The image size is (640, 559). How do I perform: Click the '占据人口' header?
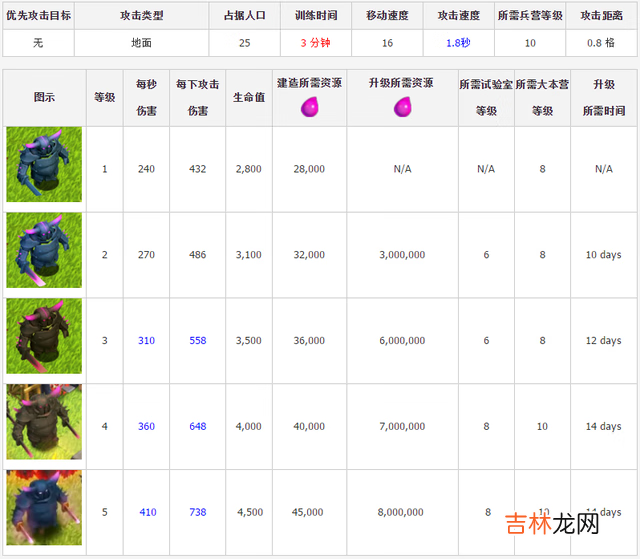(244, 16)
